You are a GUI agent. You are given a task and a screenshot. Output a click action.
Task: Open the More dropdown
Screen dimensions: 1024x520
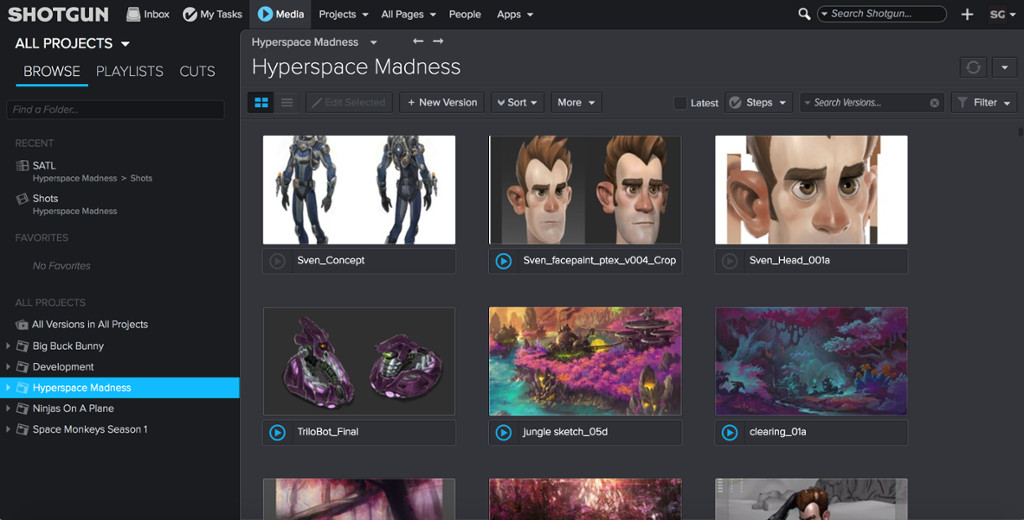click(576, 103)
